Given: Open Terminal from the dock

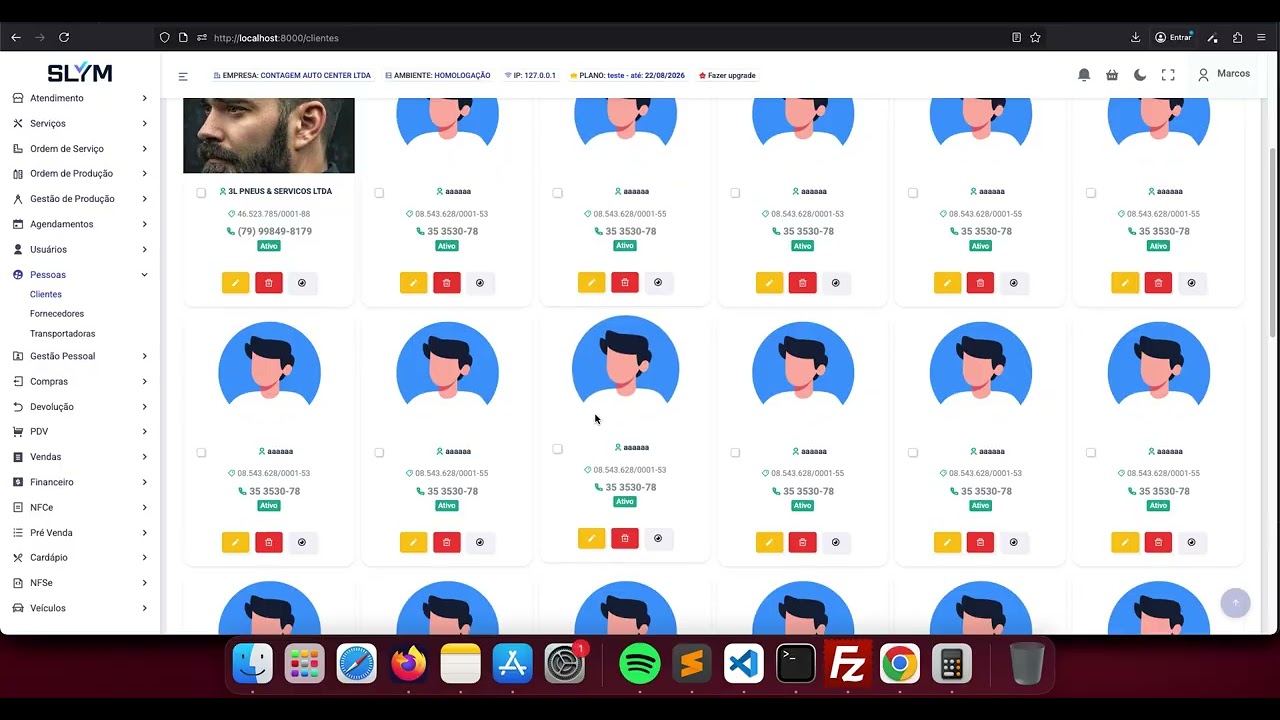Looking at the screenshot, I should [796, 664].
